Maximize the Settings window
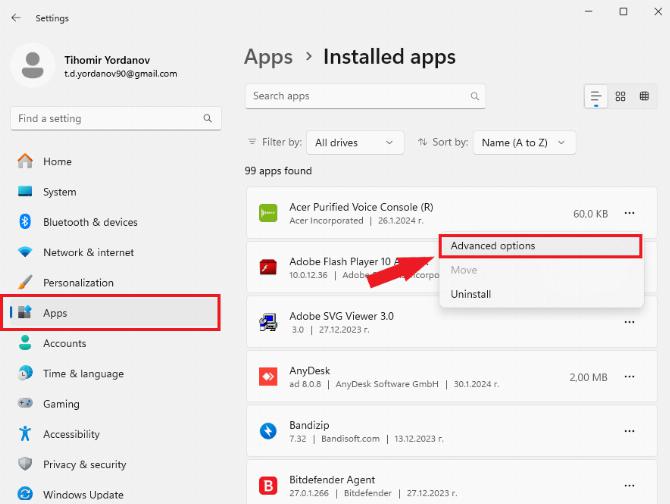670x504 pixels. [623, 12]
